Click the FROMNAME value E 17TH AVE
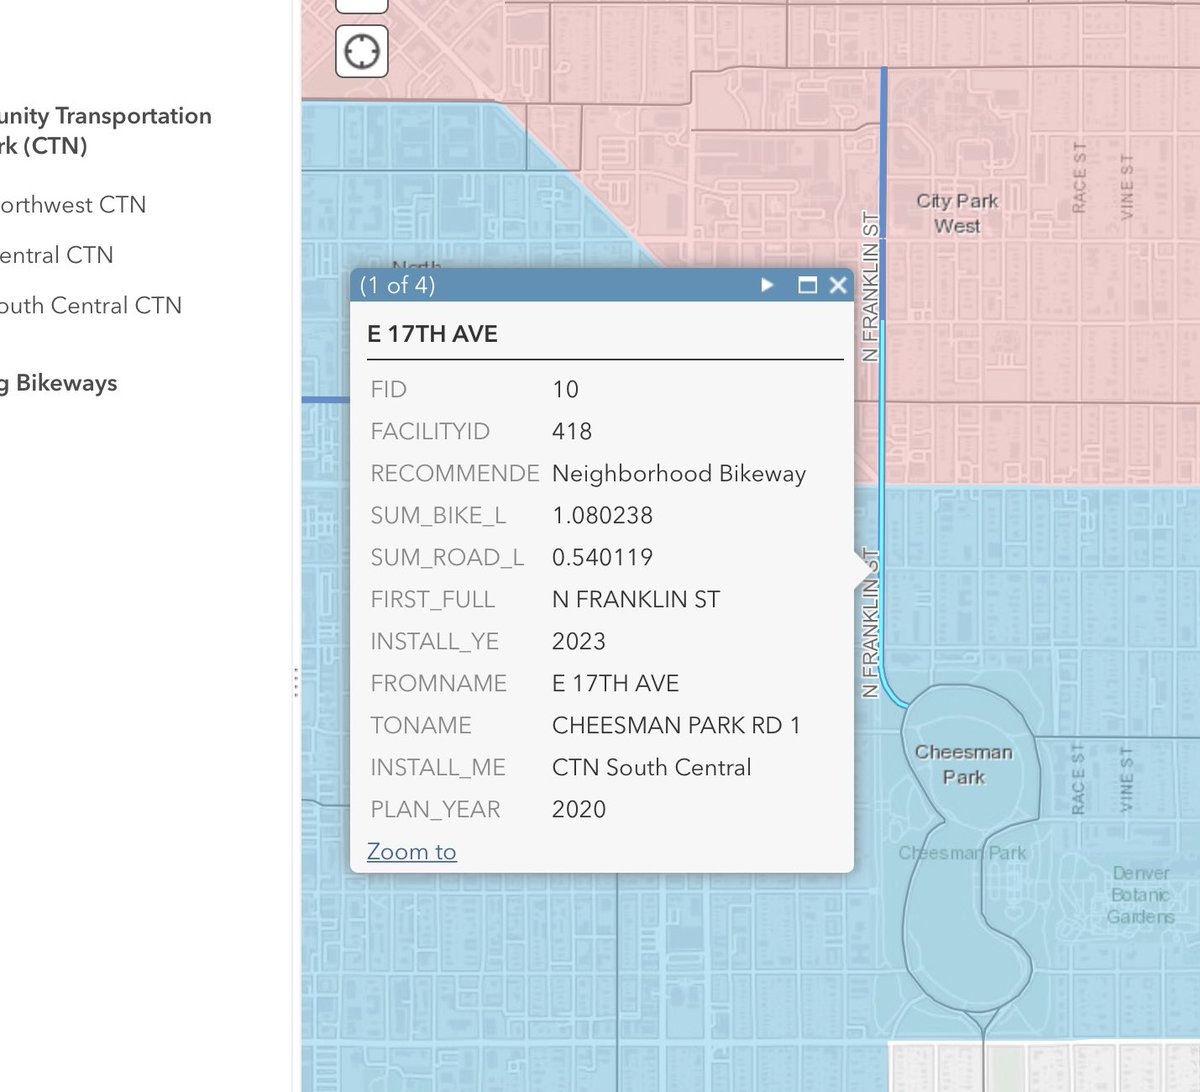This screenshot has height=1092, width=1200. pyautogui.click(x=615, y=683)
